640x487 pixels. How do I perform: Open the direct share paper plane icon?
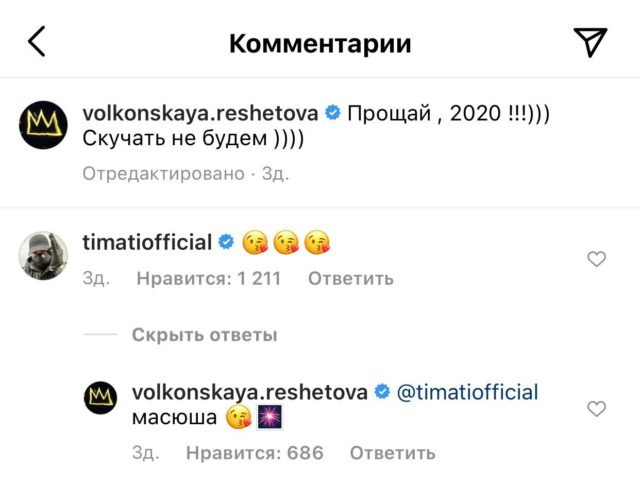(x=590, y=42)
